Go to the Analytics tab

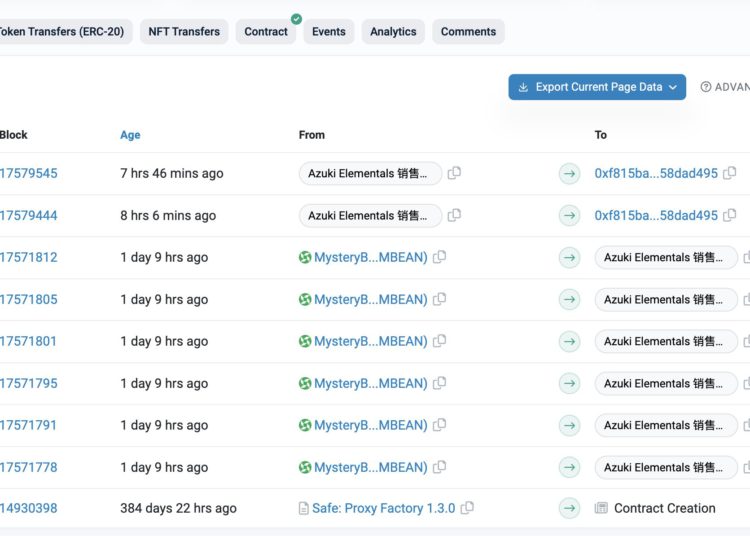coord(393,32)
